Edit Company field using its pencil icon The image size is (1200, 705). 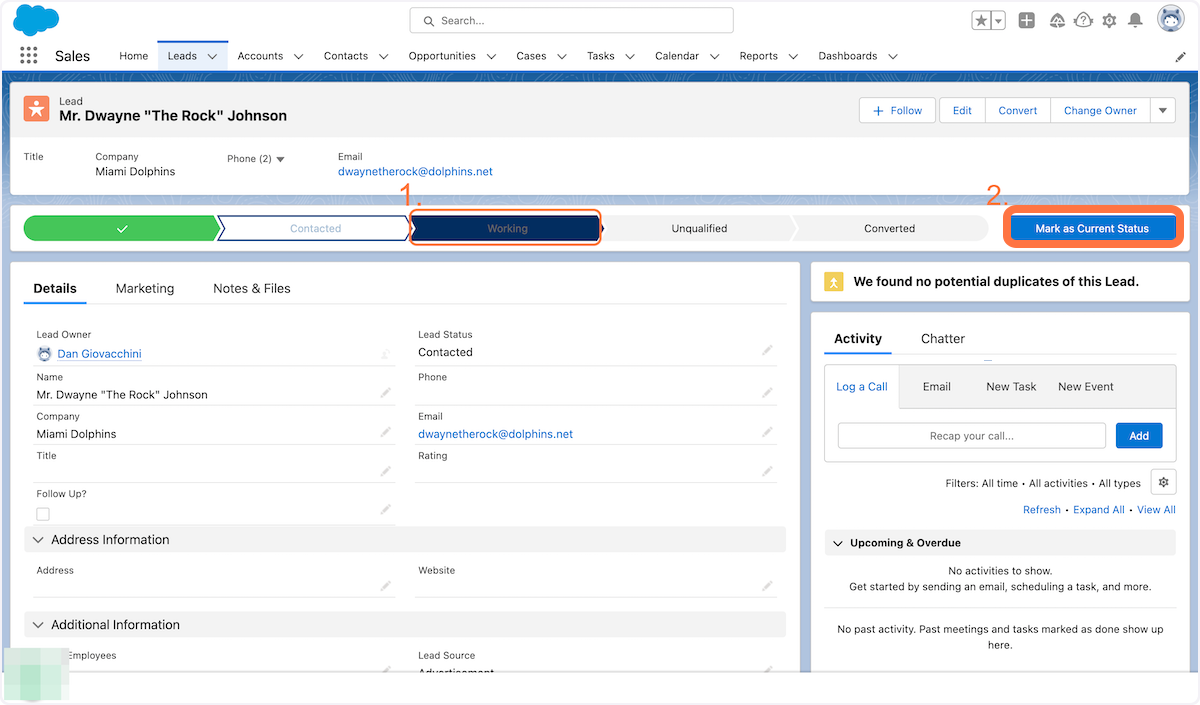click(x=385, y=432)
